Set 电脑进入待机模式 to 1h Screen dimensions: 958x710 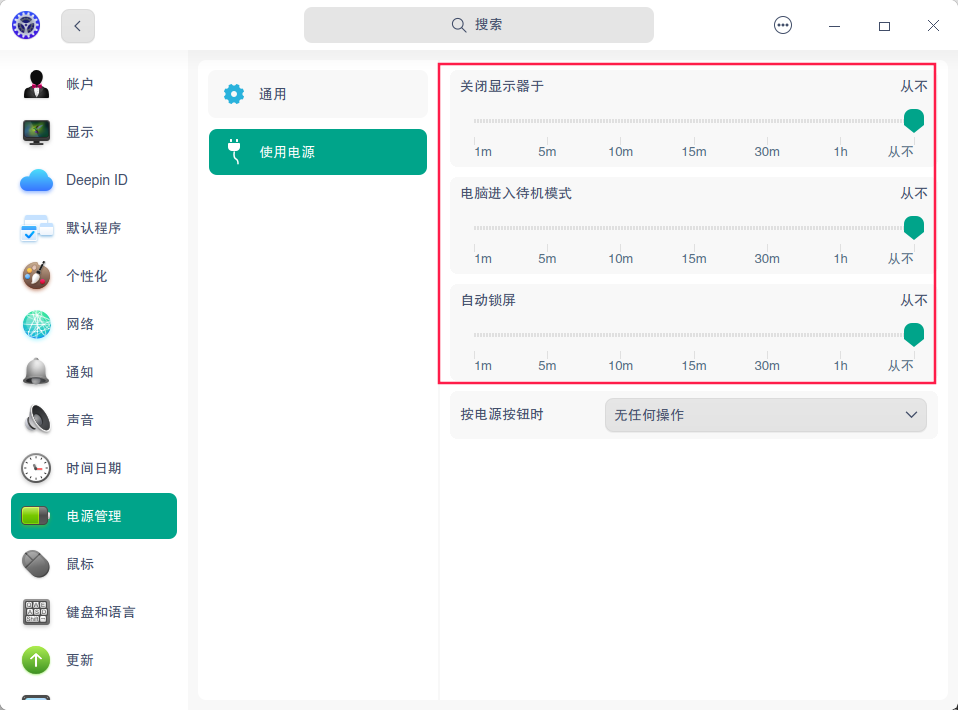pos(840,227)
